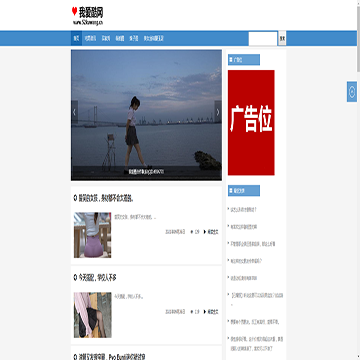The width and height of the screenshot is (360, 360).
Task: Focus the search input field in the navbar
Action: pyautogui.click(x=263, y=39)
